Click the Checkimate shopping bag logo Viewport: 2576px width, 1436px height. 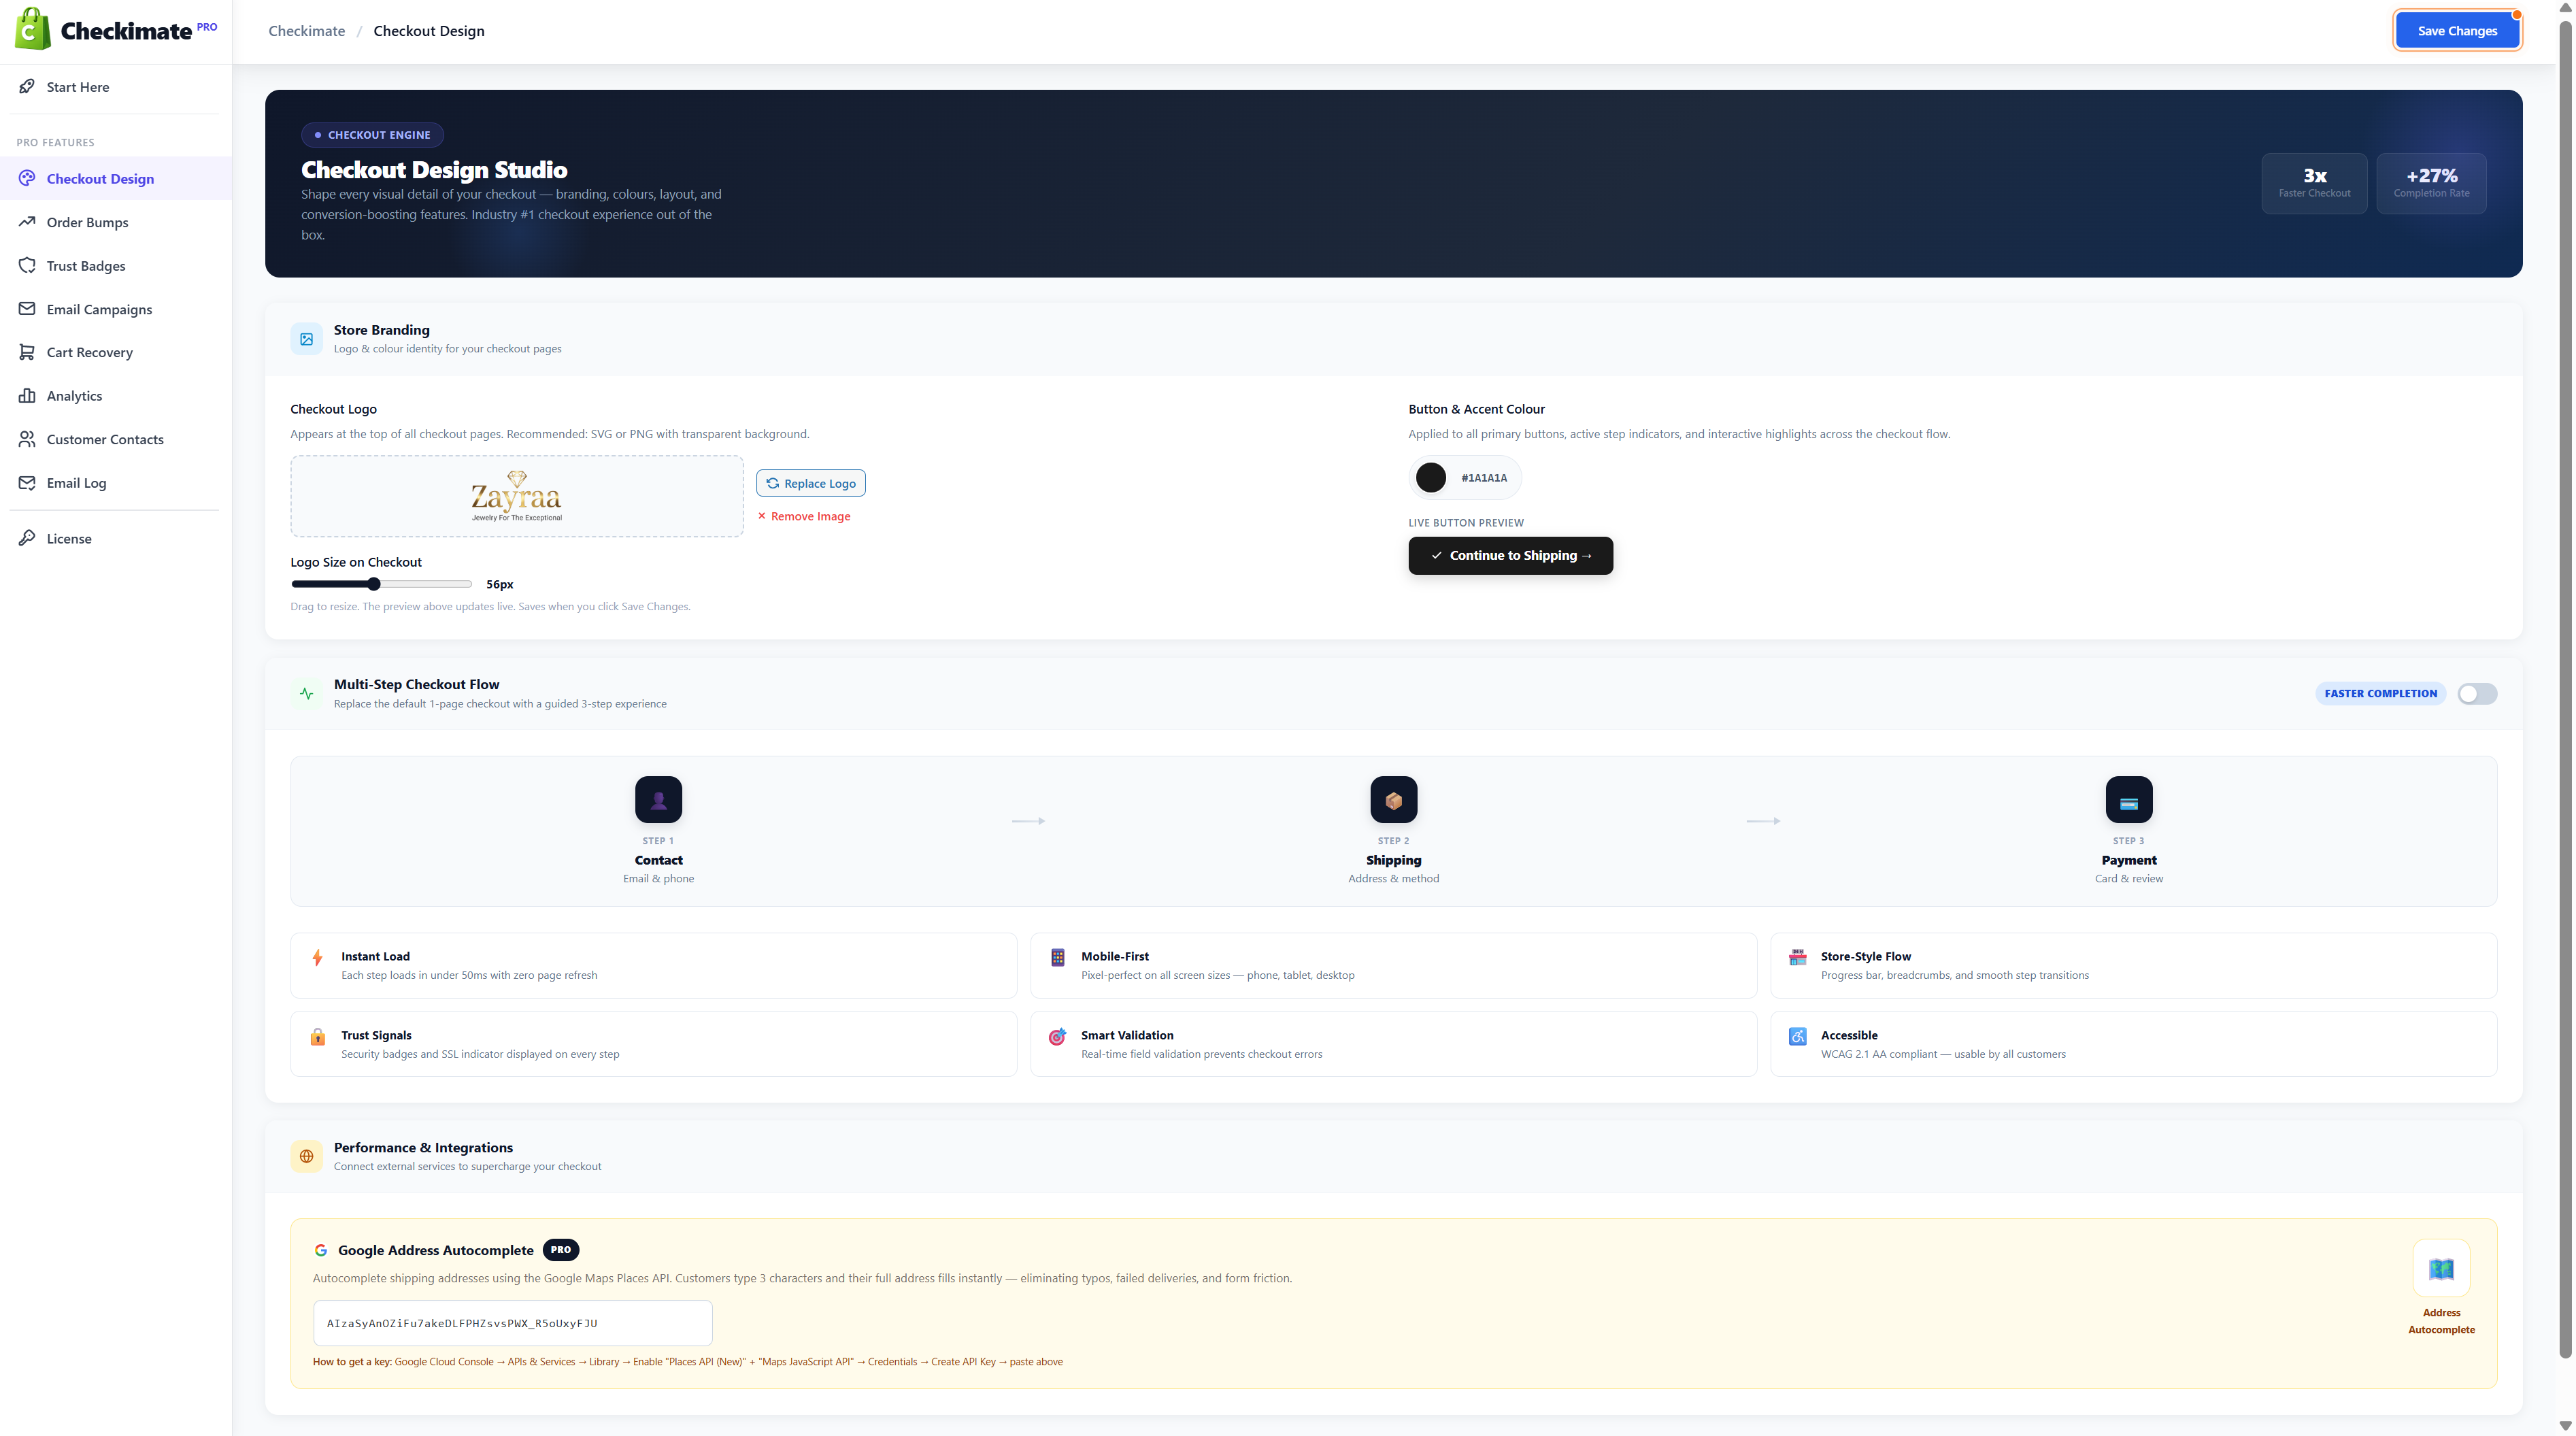click(32, 29)
